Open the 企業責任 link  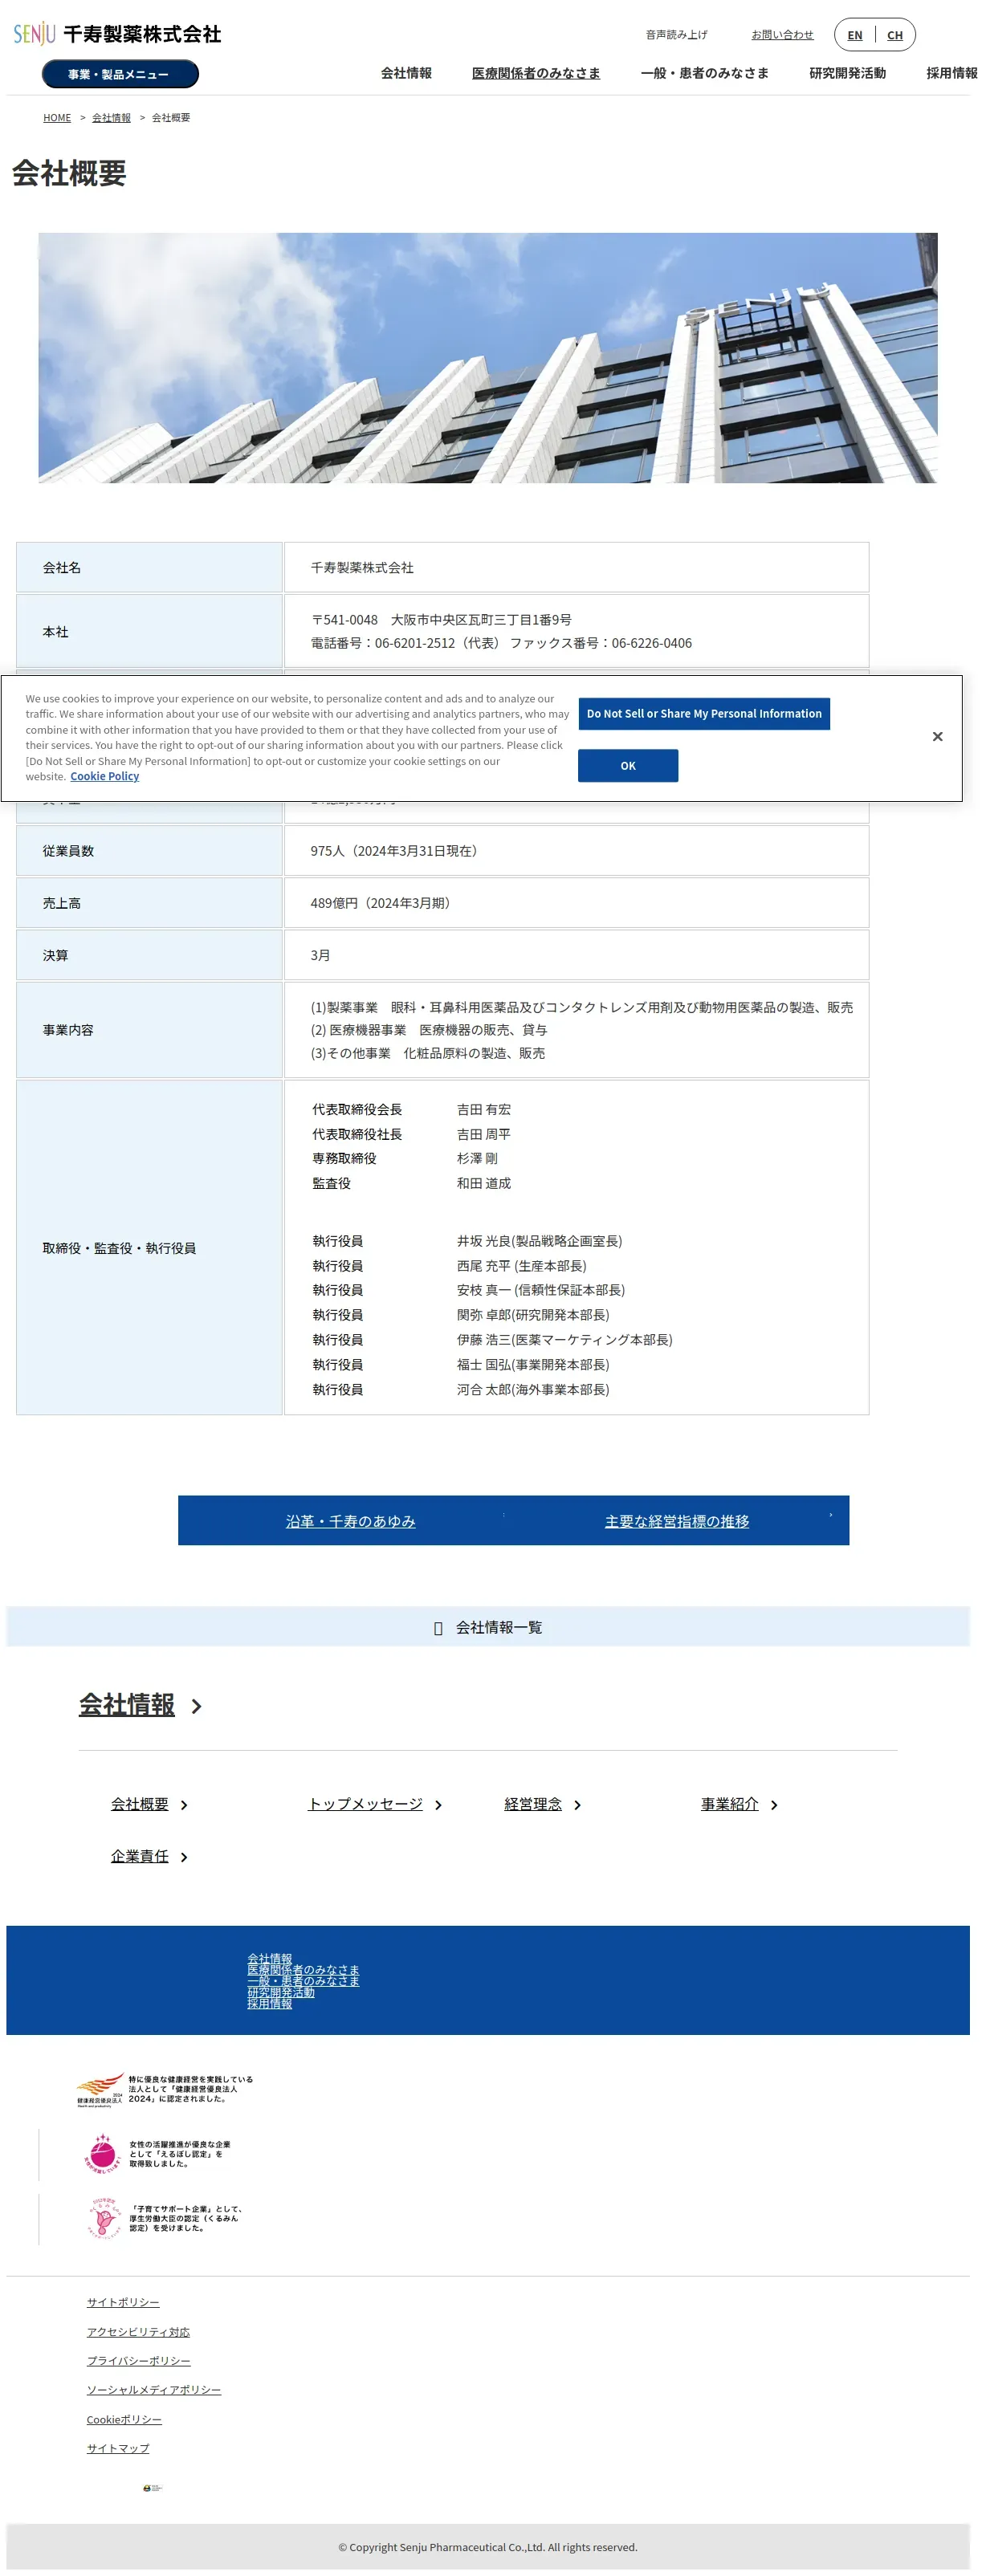click(140, 1856)
